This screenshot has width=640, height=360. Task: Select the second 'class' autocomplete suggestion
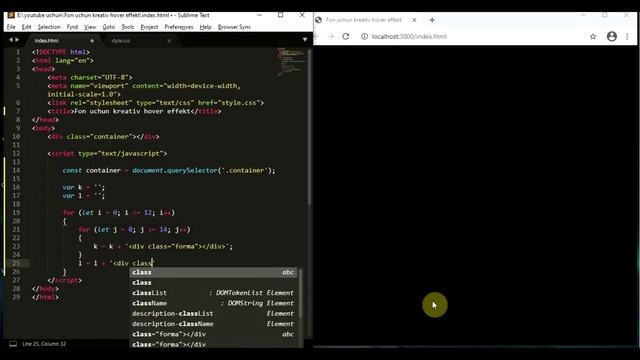(x=213, y=282)
